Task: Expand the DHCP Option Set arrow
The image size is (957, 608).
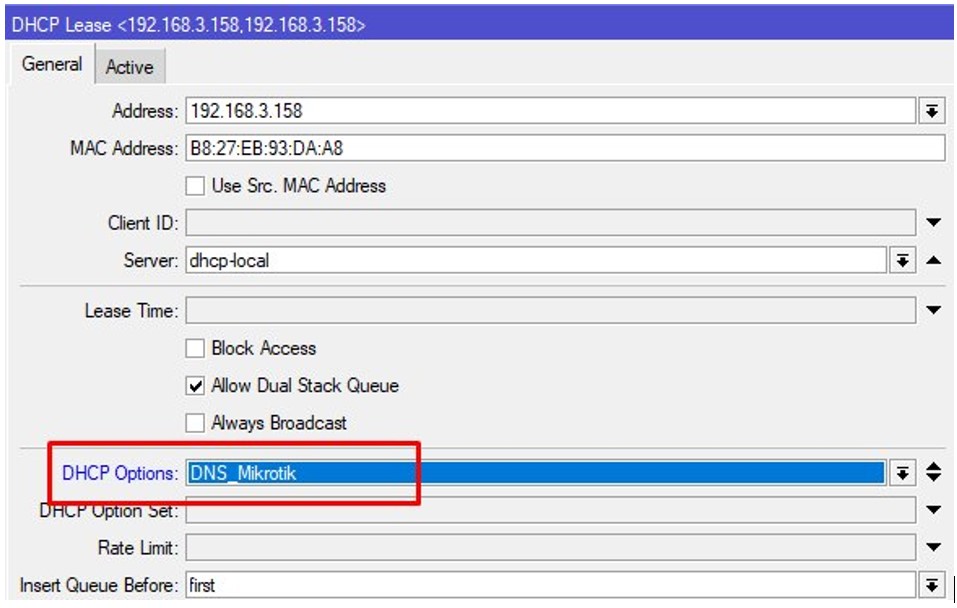Action: click(933, 511)
